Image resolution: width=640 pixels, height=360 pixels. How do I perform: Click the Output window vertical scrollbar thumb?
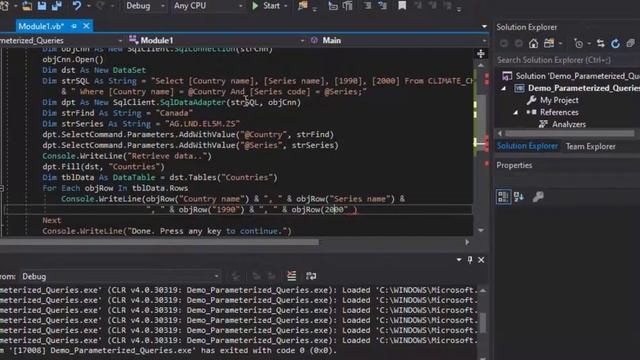pos(483,322)
